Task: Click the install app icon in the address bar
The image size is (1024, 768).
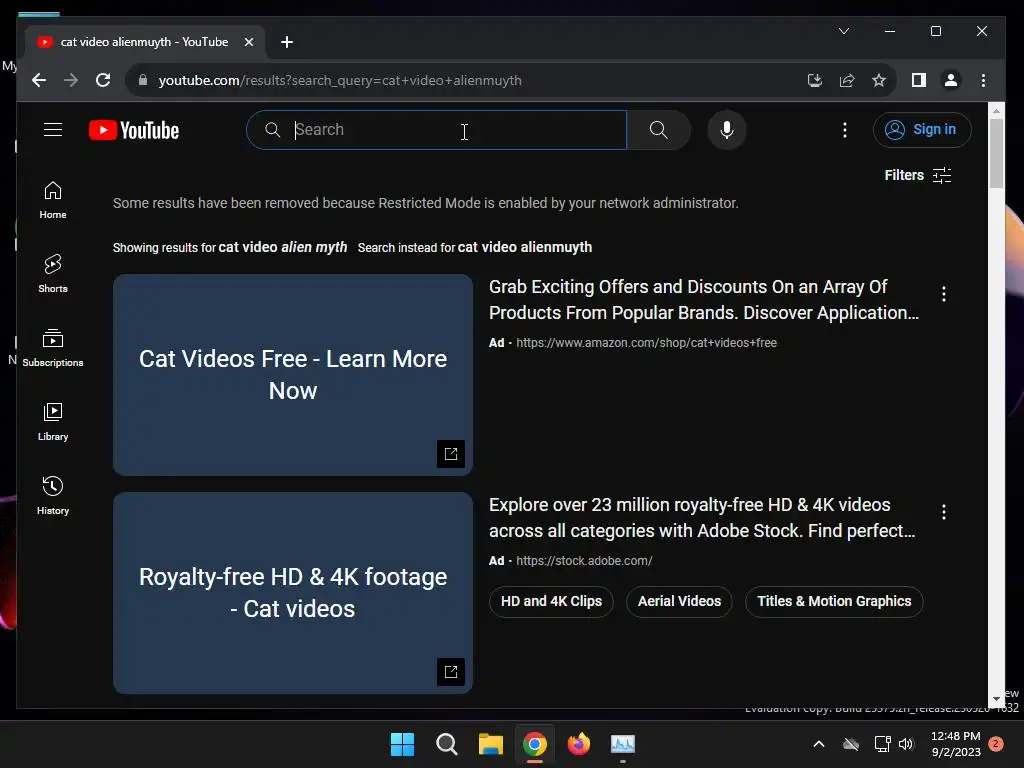Action: (814, 80)
